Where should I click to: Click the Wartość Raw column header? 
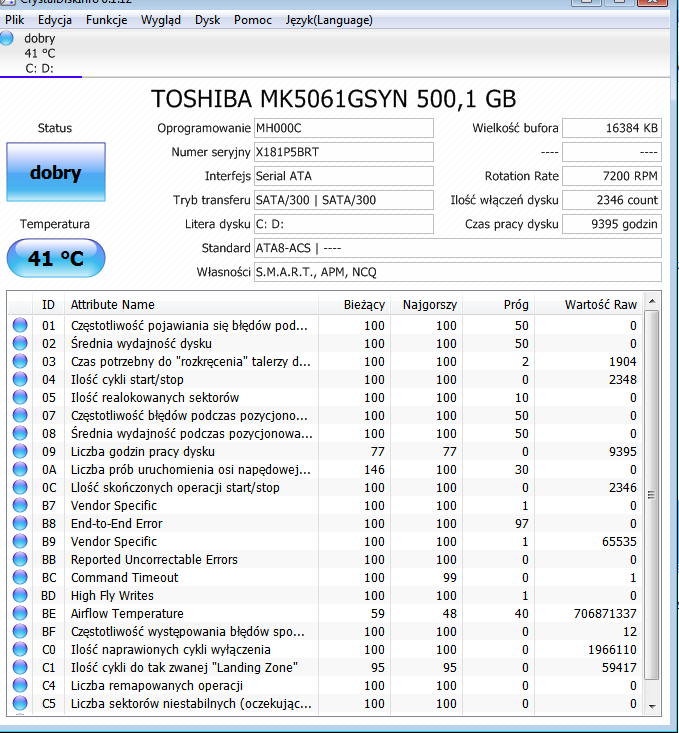589,304
